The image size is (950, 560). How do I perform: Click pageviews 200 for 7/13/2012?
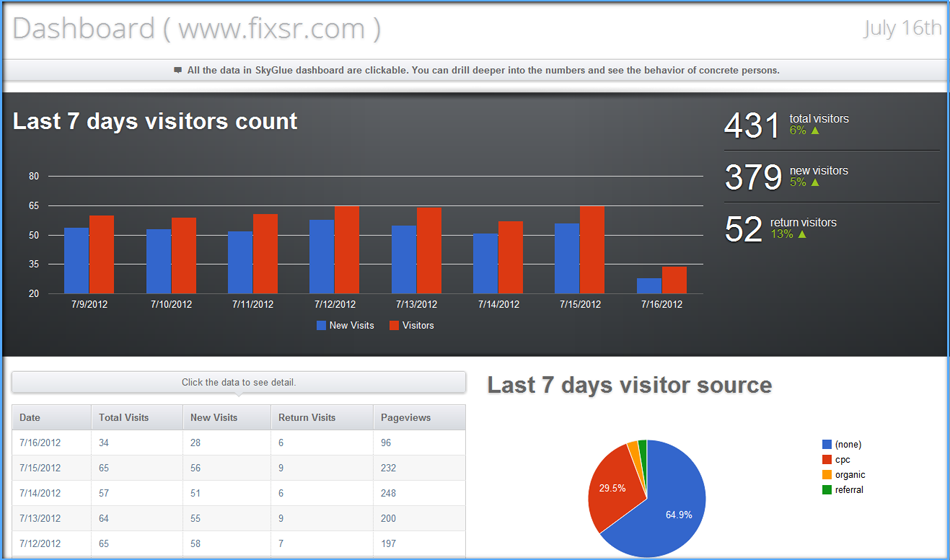pyautogui.click(x=388, y=519)
